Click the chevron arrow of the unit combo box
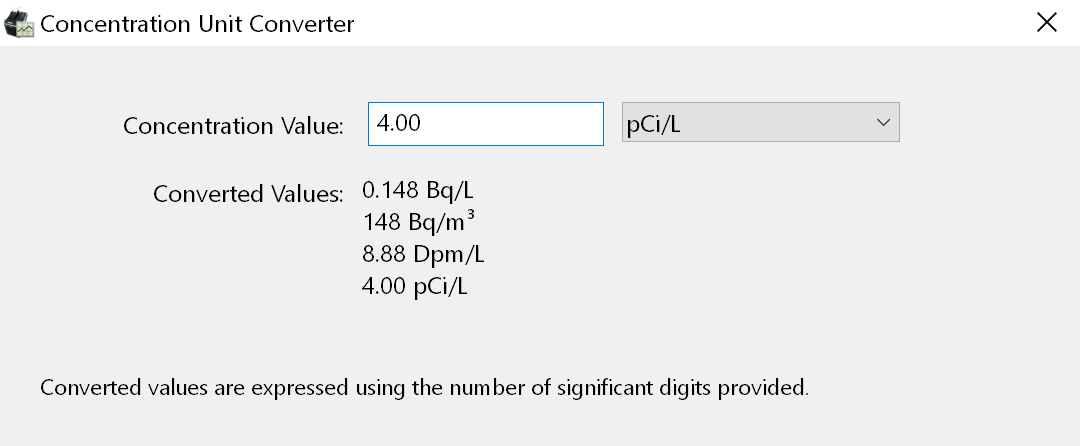 pos(882,123)
